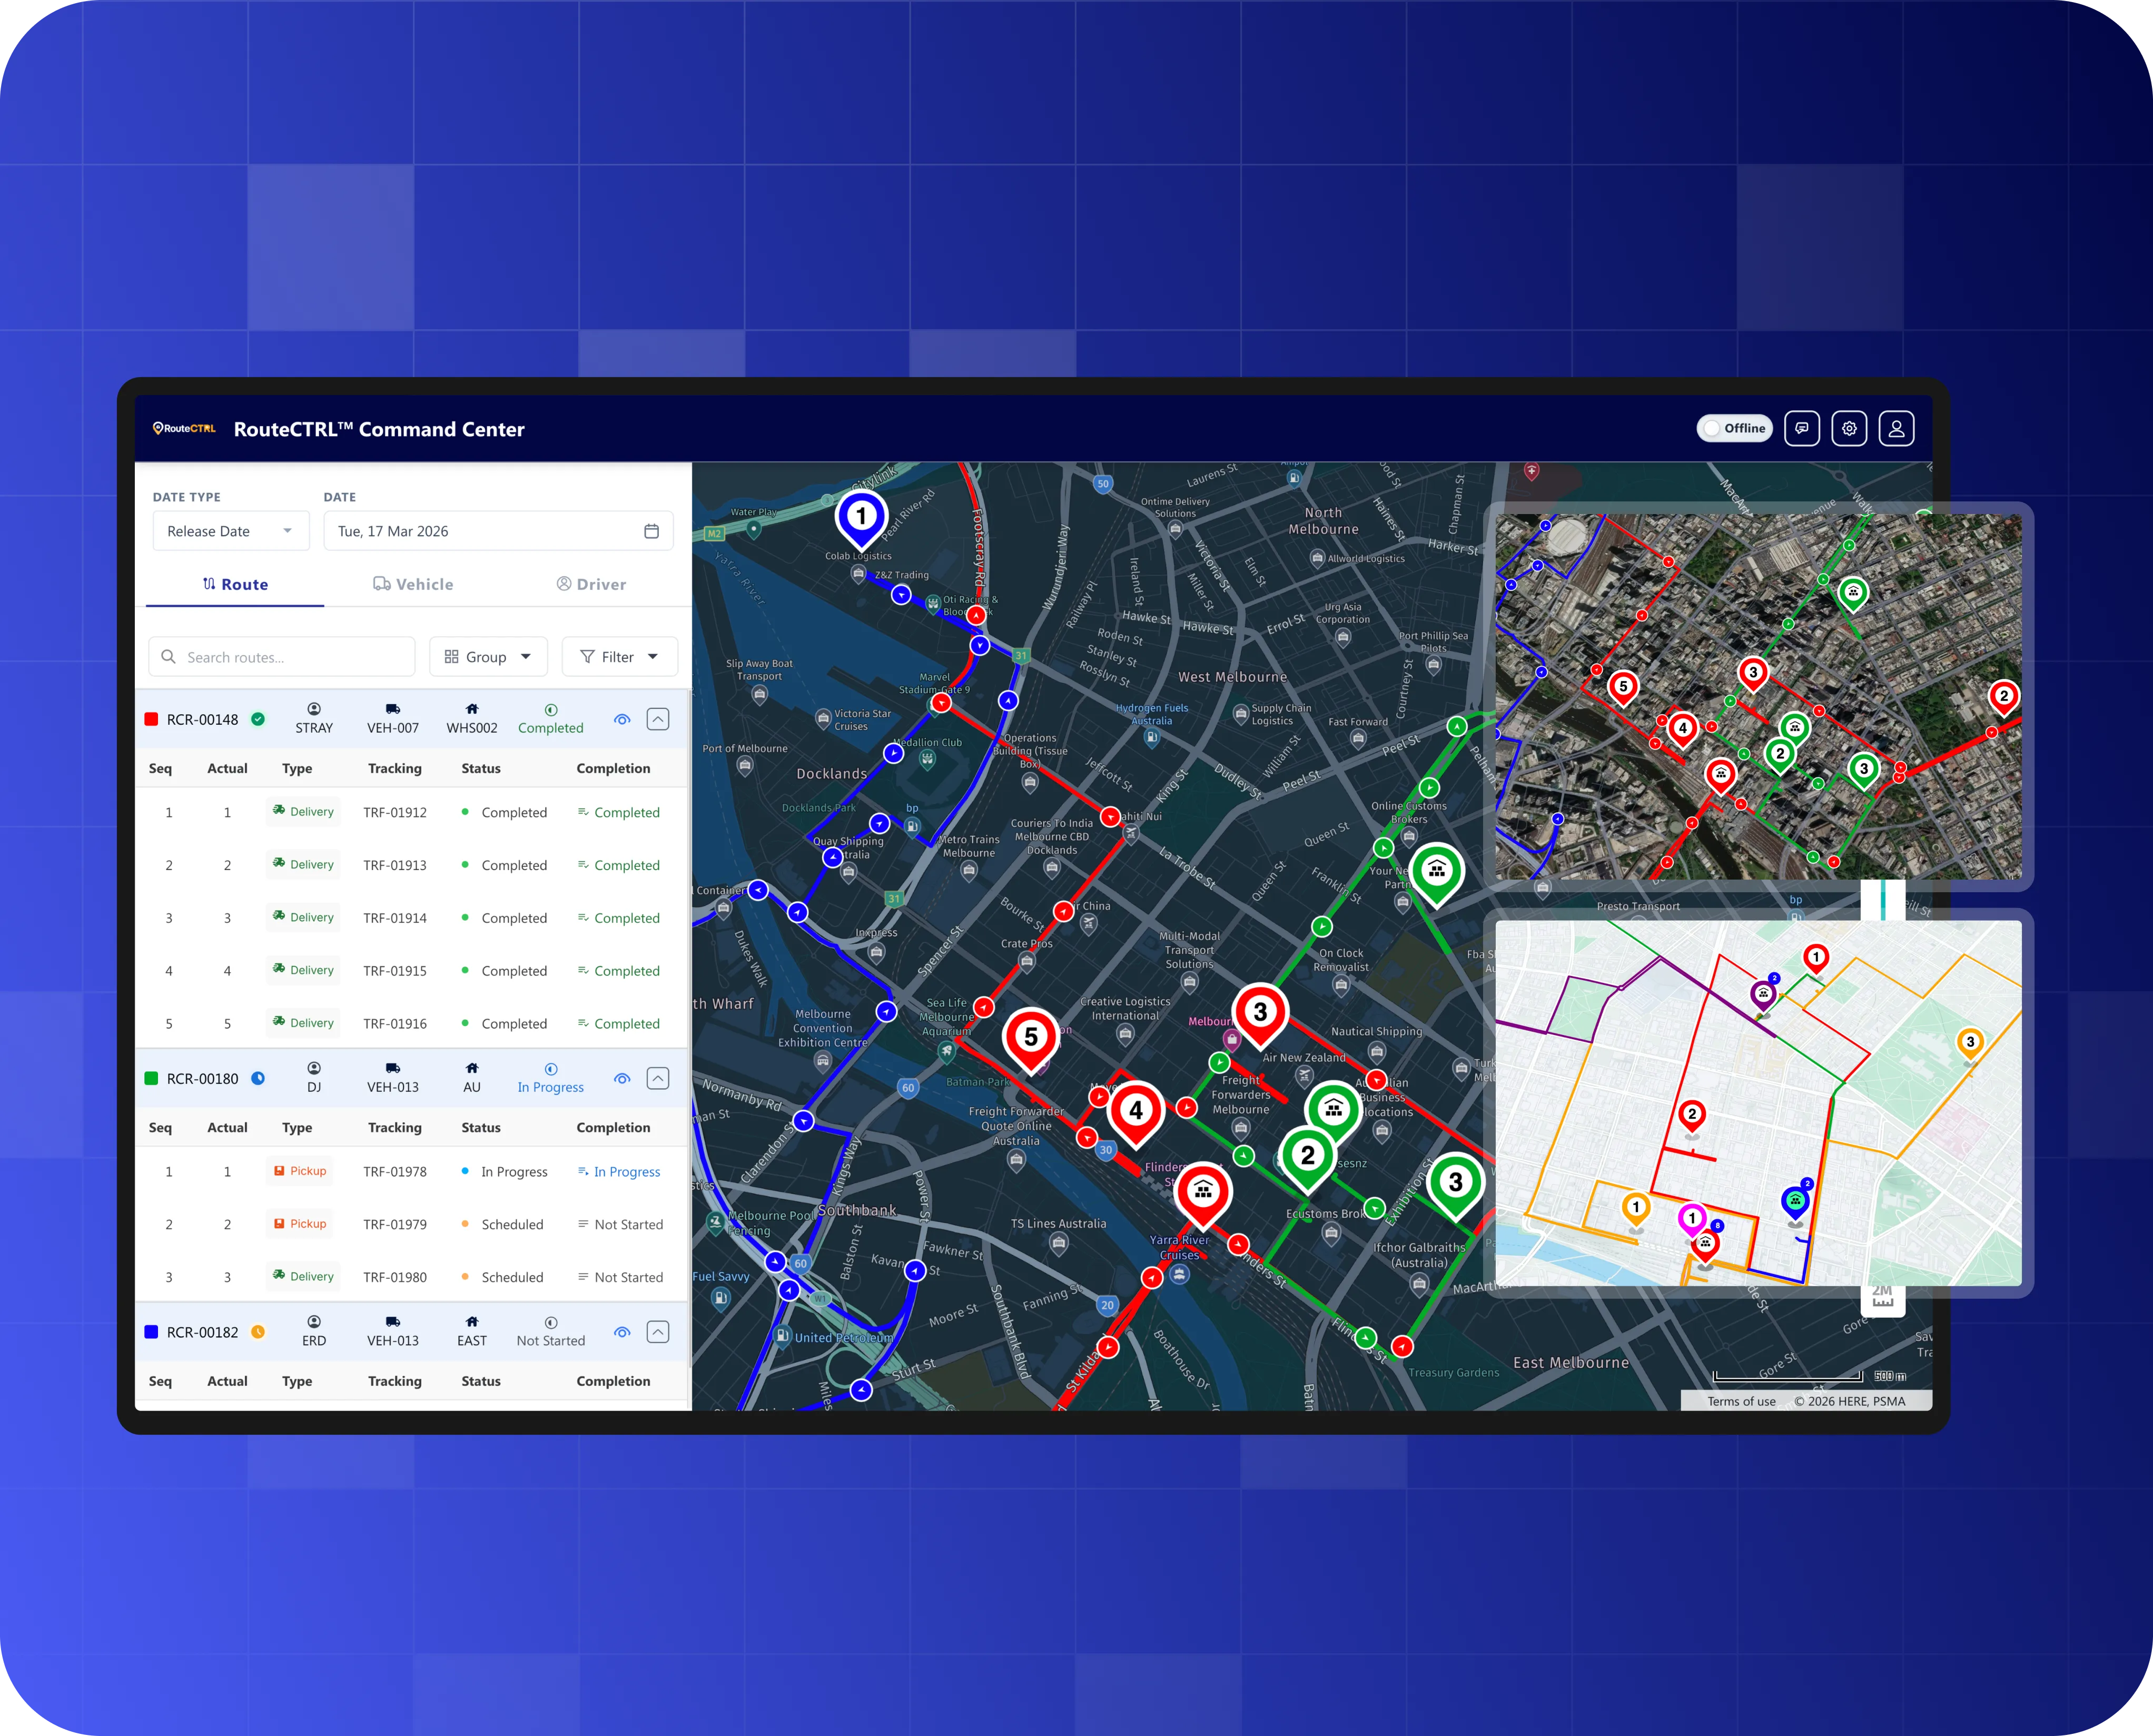Click the In Progress status of RCR-00180

click(550, 1087)
